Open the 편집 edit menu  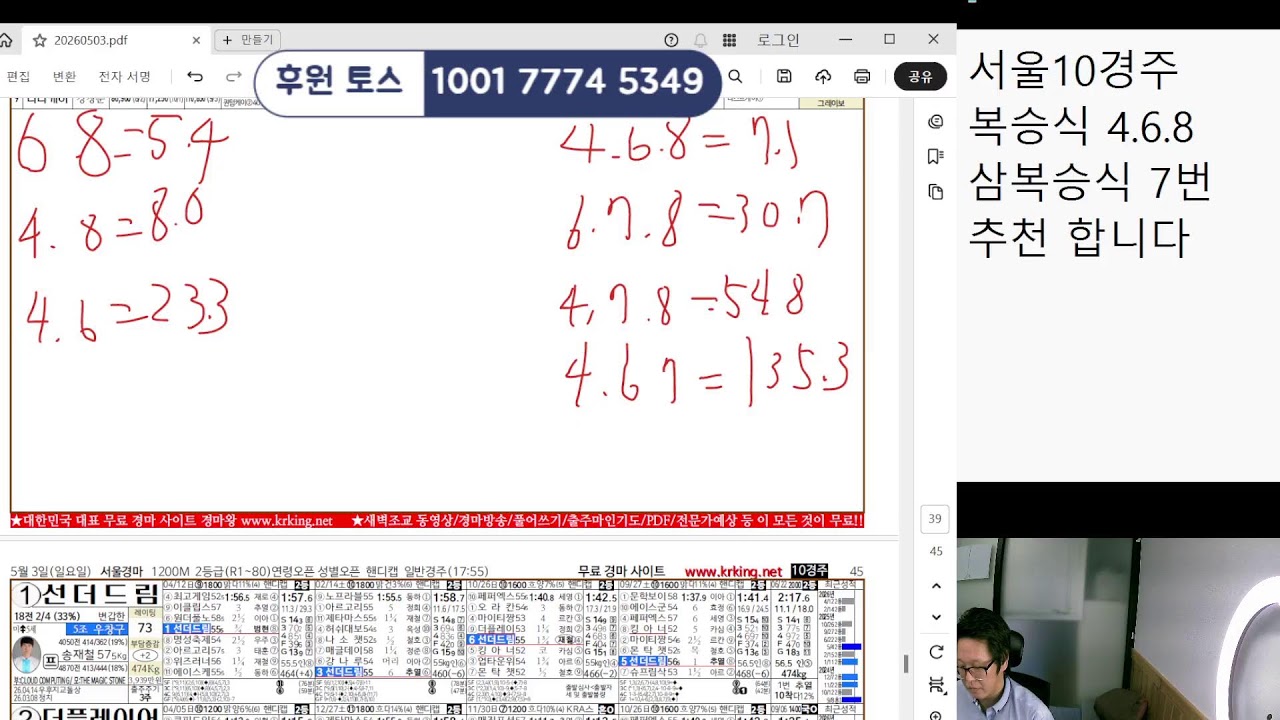coord(18,77)
